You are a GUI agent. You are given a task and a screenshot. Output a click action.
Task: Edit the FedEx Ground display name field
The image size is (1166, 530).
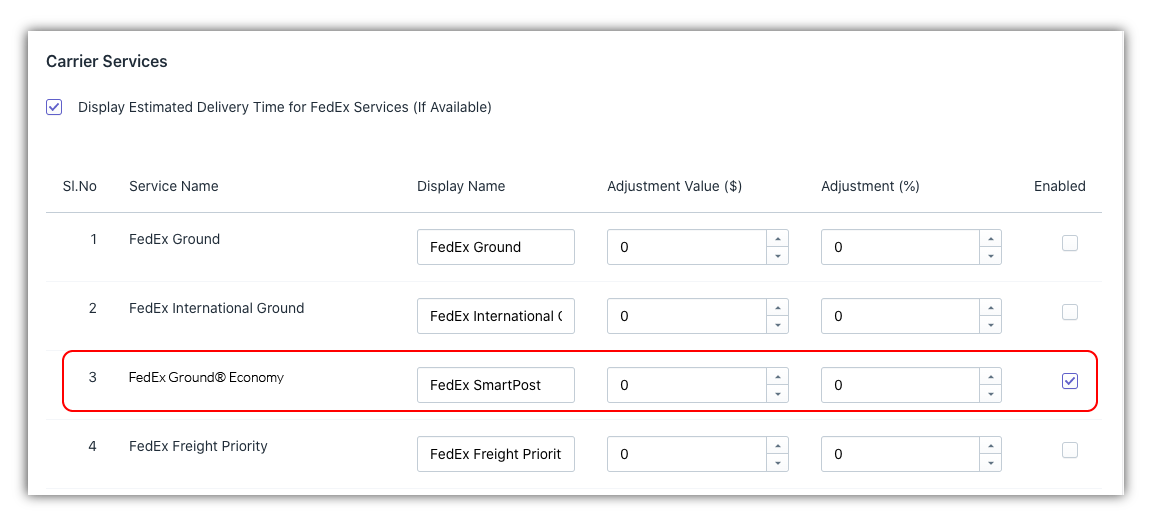496,247
